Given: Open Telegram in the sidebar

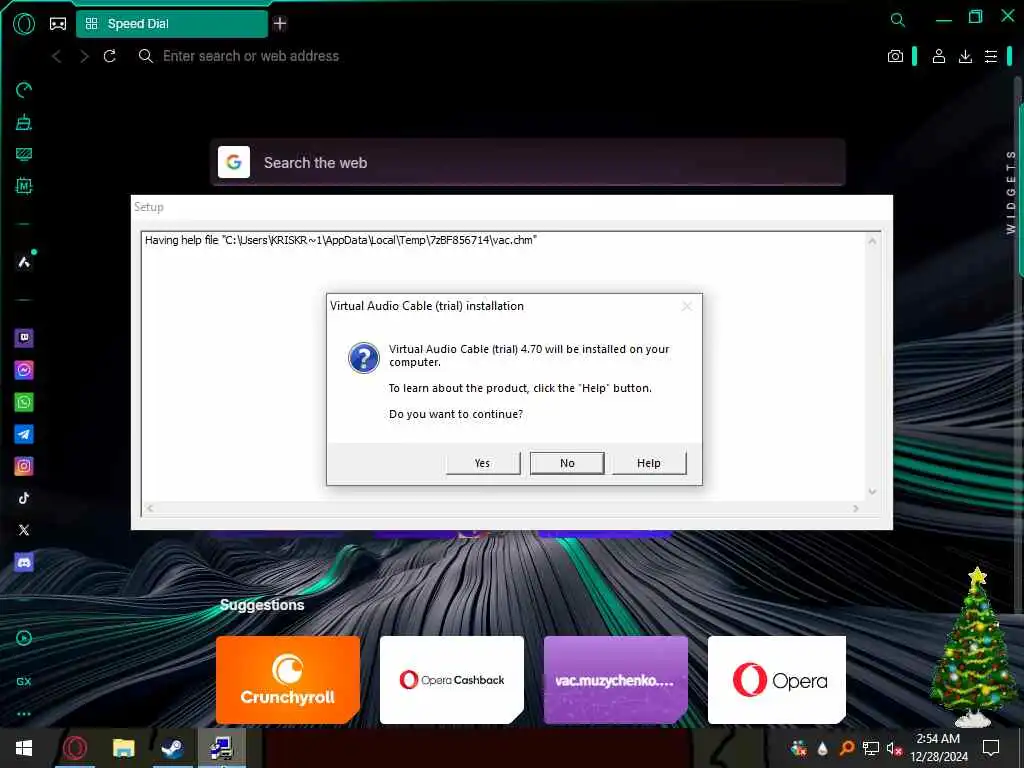Looking at the screenshot, I should click(x=24, y=434).
